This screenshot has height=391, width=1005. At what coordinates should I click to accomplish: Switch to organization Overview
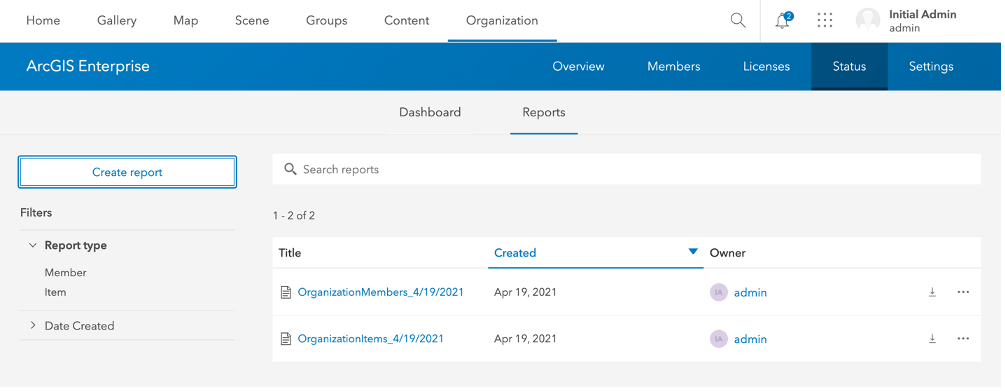pos(578,67)
